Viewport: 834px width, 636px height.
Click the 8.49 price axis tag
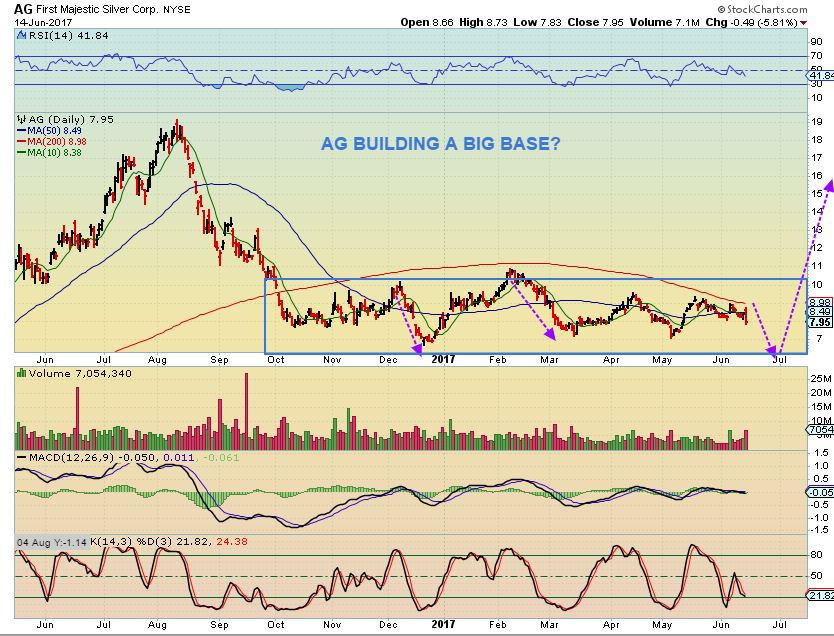820,312
